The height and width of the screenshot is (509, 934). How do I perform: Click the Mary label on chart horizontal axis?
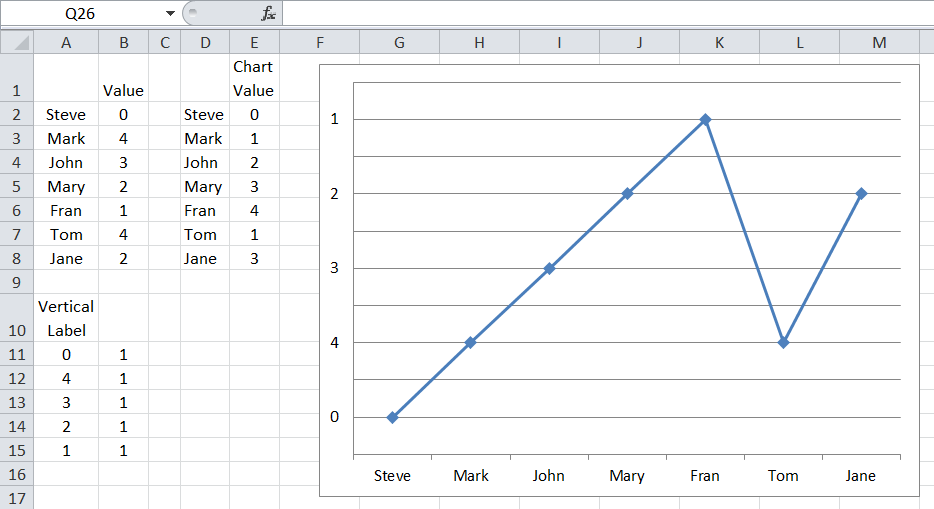(627, 476)
